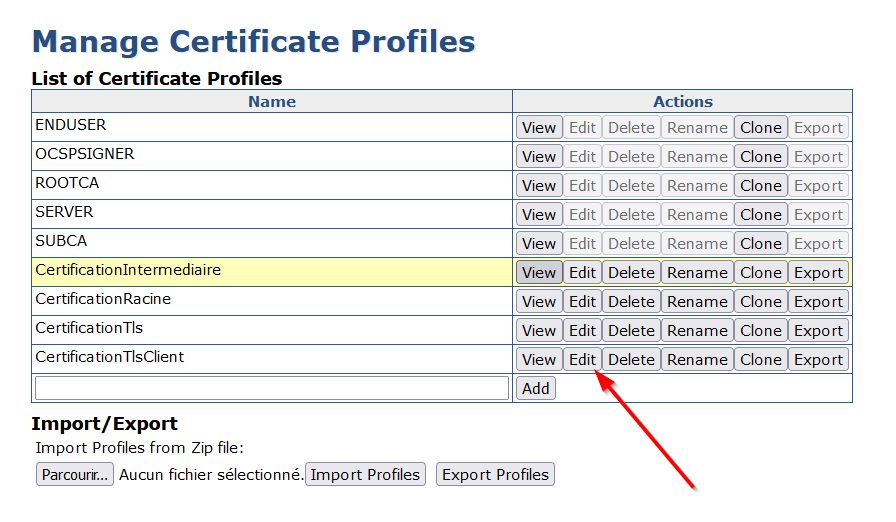Open the Parcourir file browser
896x522 pixels.
click(75, 474)
